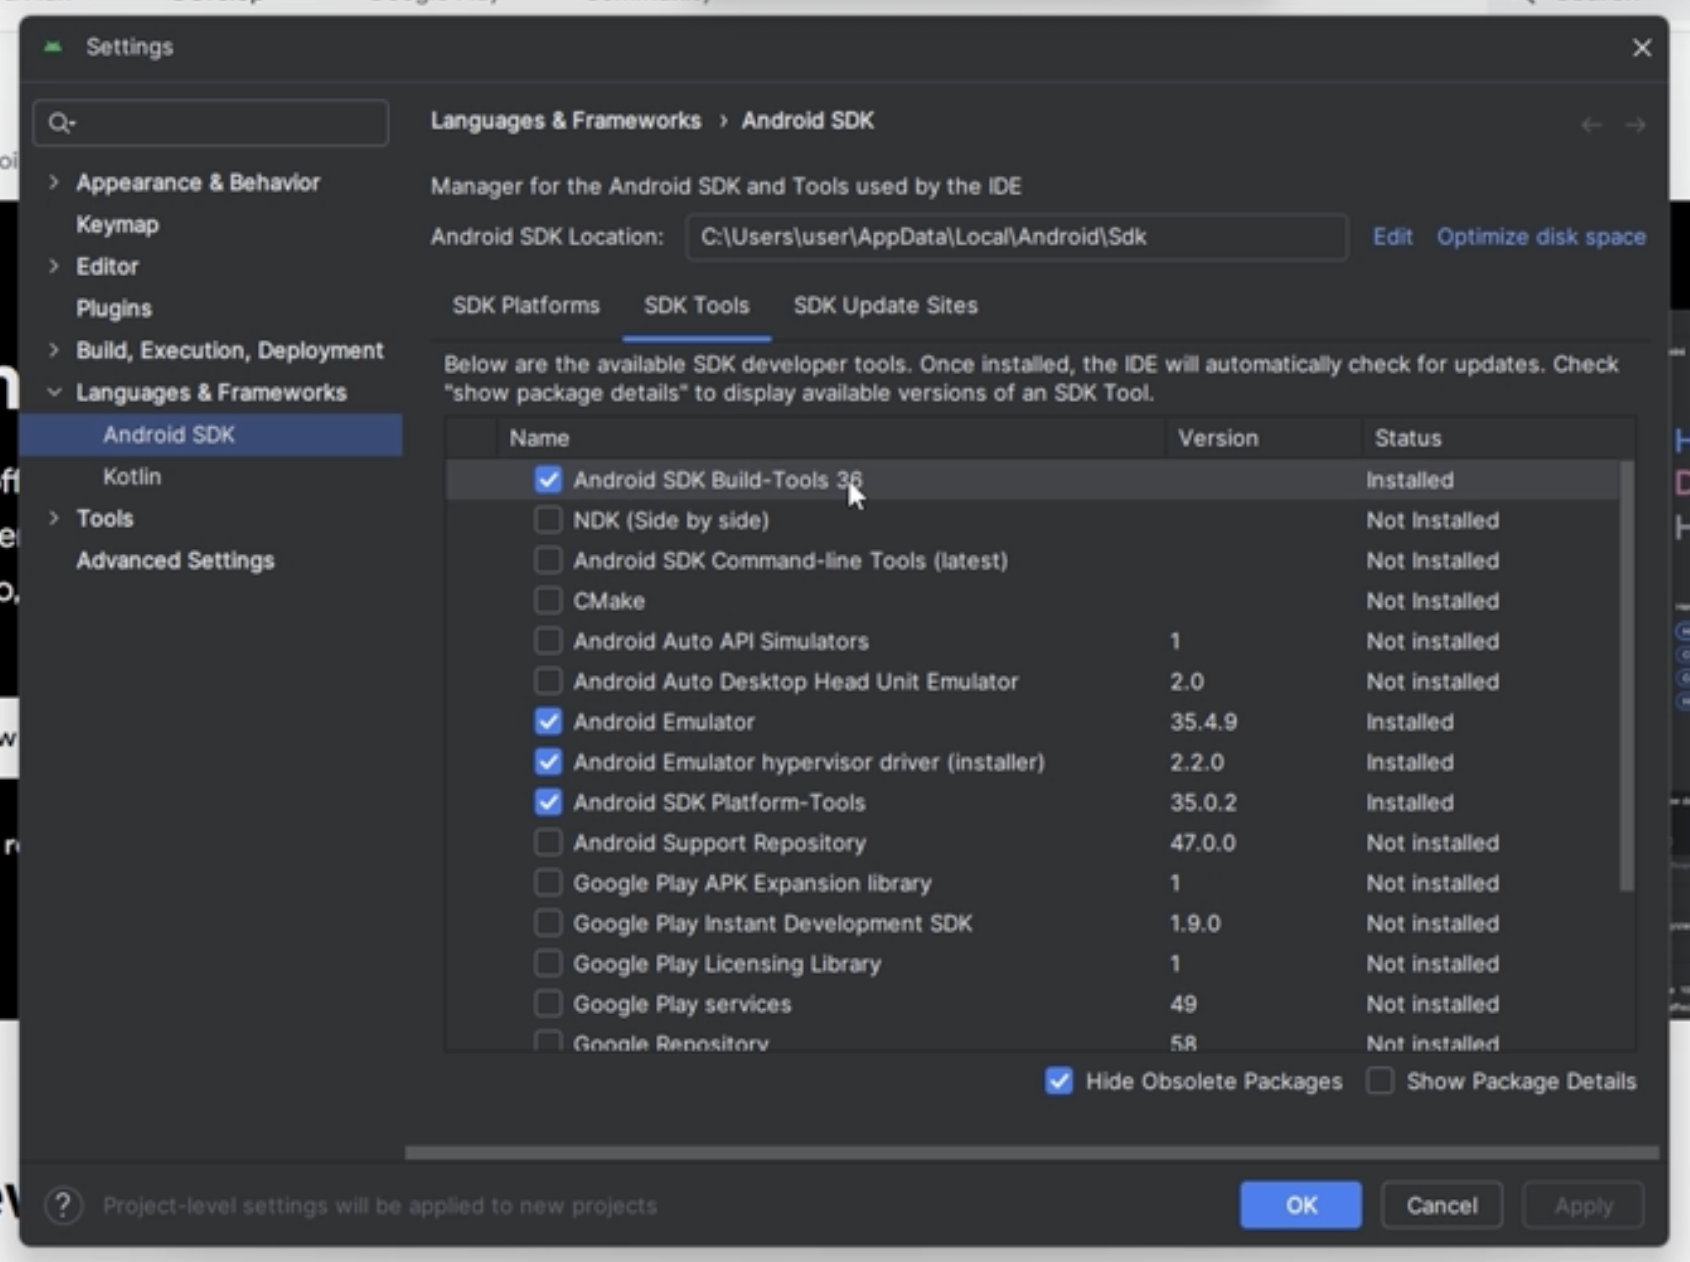Screen dimensions: 1690x1262
Task: Open the help question mark button
Action: click(63, 1205)
